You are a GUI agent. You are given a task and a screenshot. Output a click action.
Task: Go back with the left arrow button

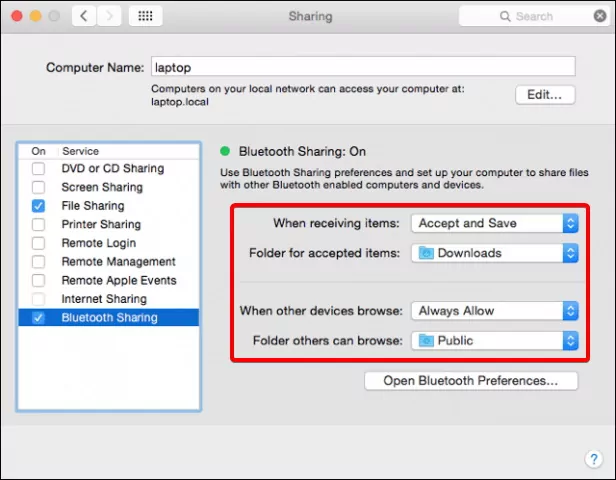84,16
